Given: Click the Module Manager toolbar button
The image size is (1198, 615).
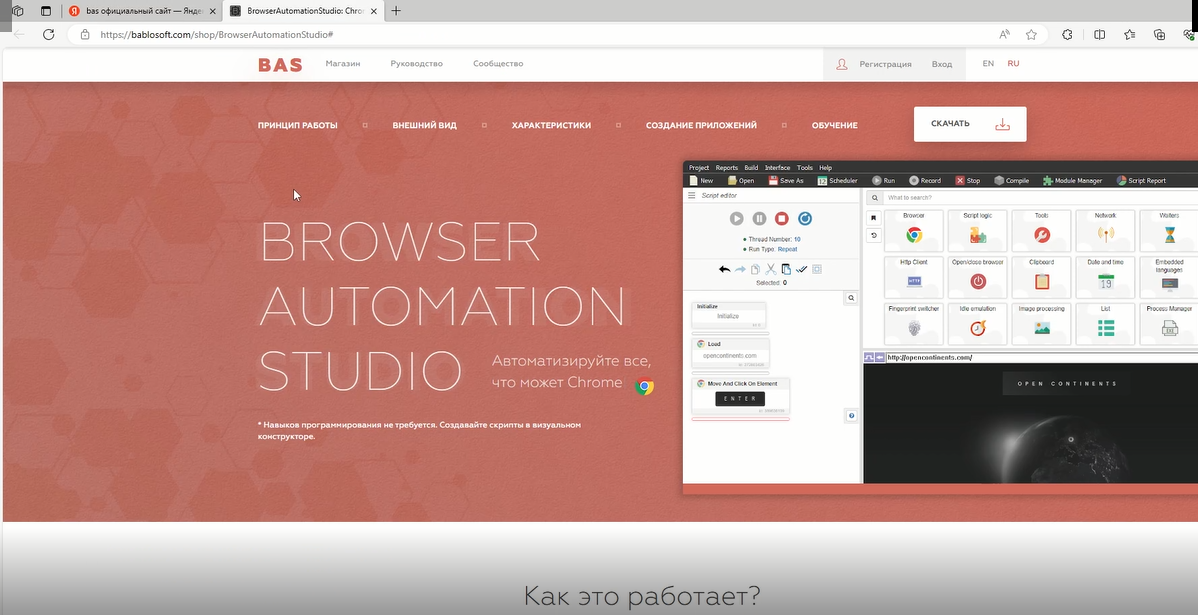Looking at the screenshot, I should click(1073, 181).
